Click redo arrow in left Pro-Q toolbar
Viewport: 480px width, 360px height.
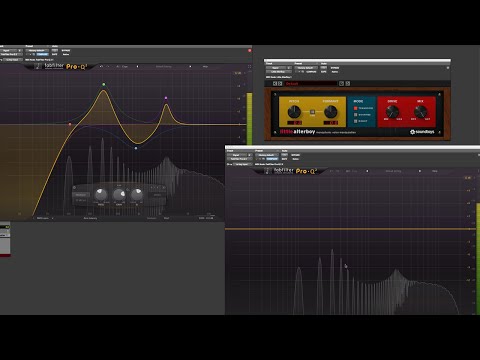[x=108, y=66]
